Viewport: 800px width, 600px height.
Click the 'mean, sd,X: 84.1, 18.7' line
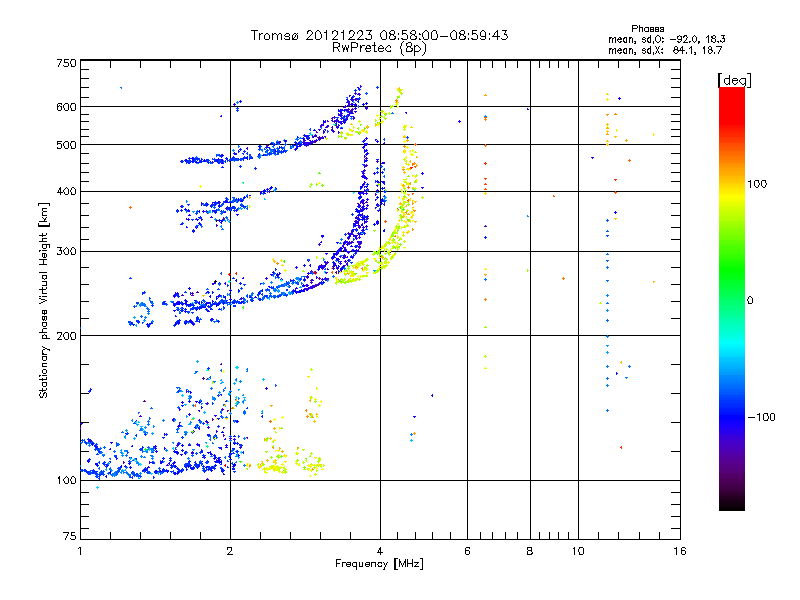pos(665,50)
